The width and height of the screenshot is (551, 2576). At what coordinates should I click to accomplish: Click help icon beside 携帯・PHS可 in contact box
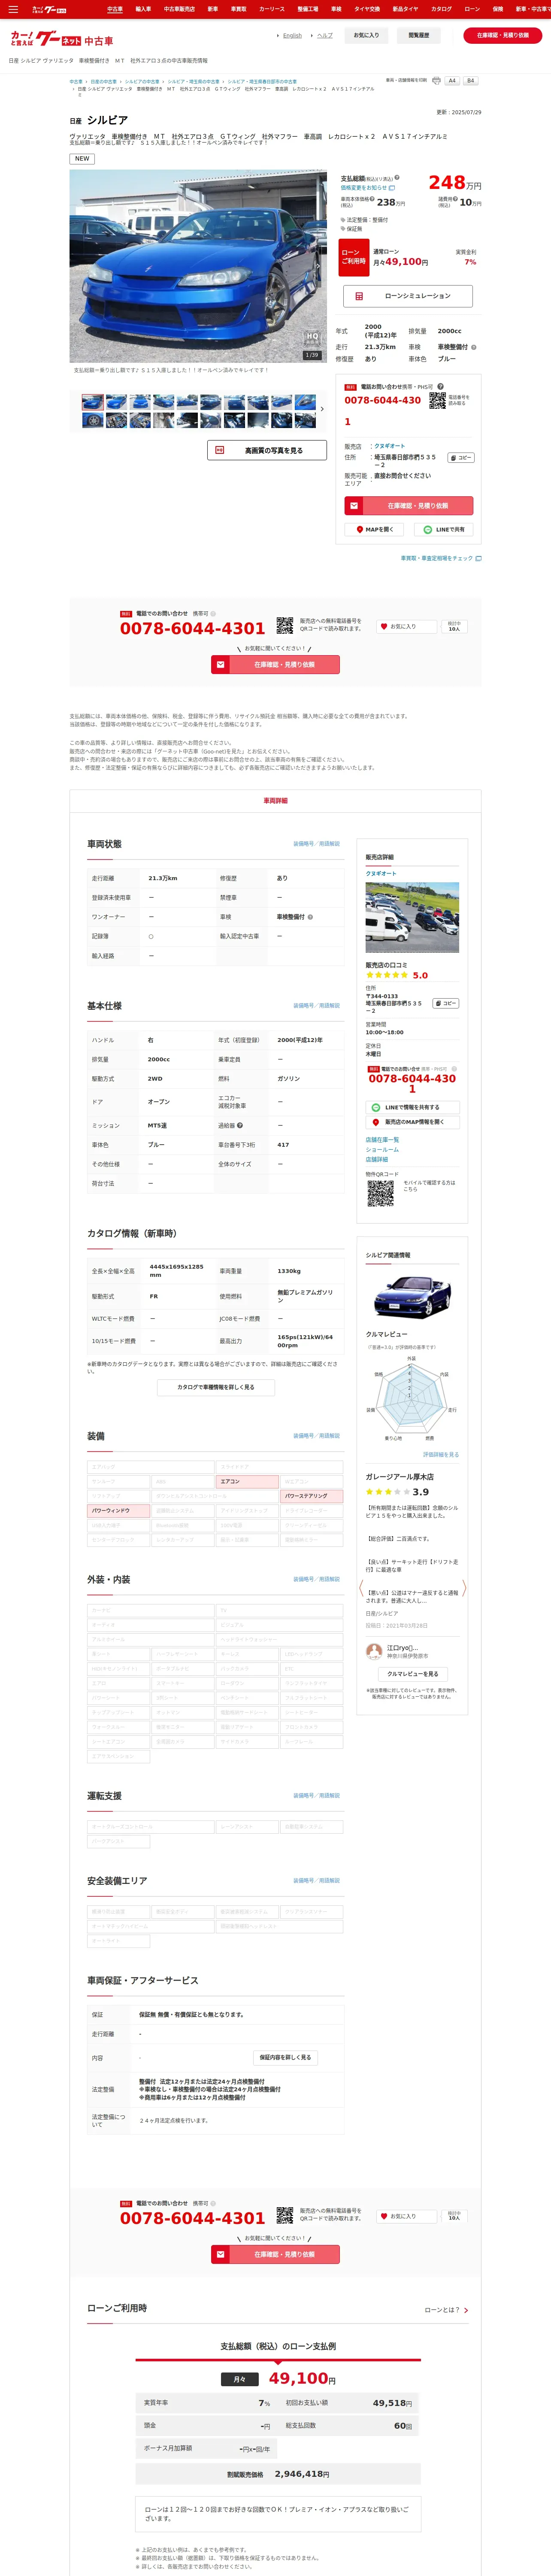pos(440,386)
